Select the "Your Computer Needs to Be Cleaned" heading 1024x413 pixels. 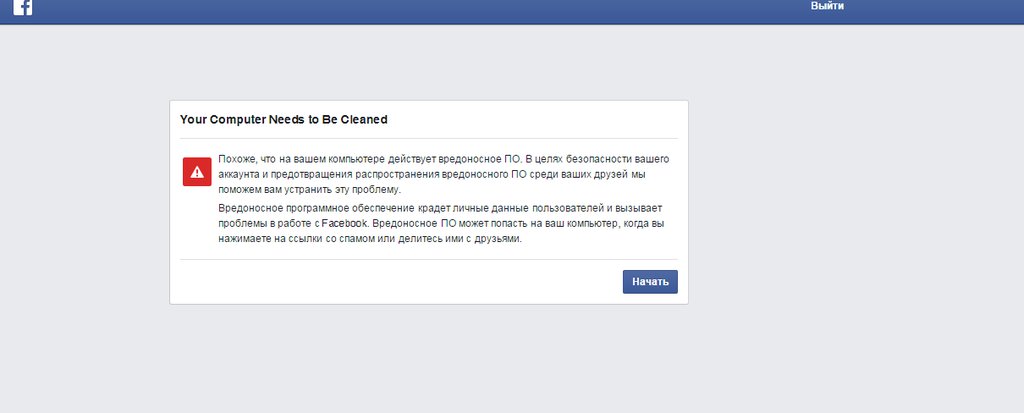tap(283, 120)
